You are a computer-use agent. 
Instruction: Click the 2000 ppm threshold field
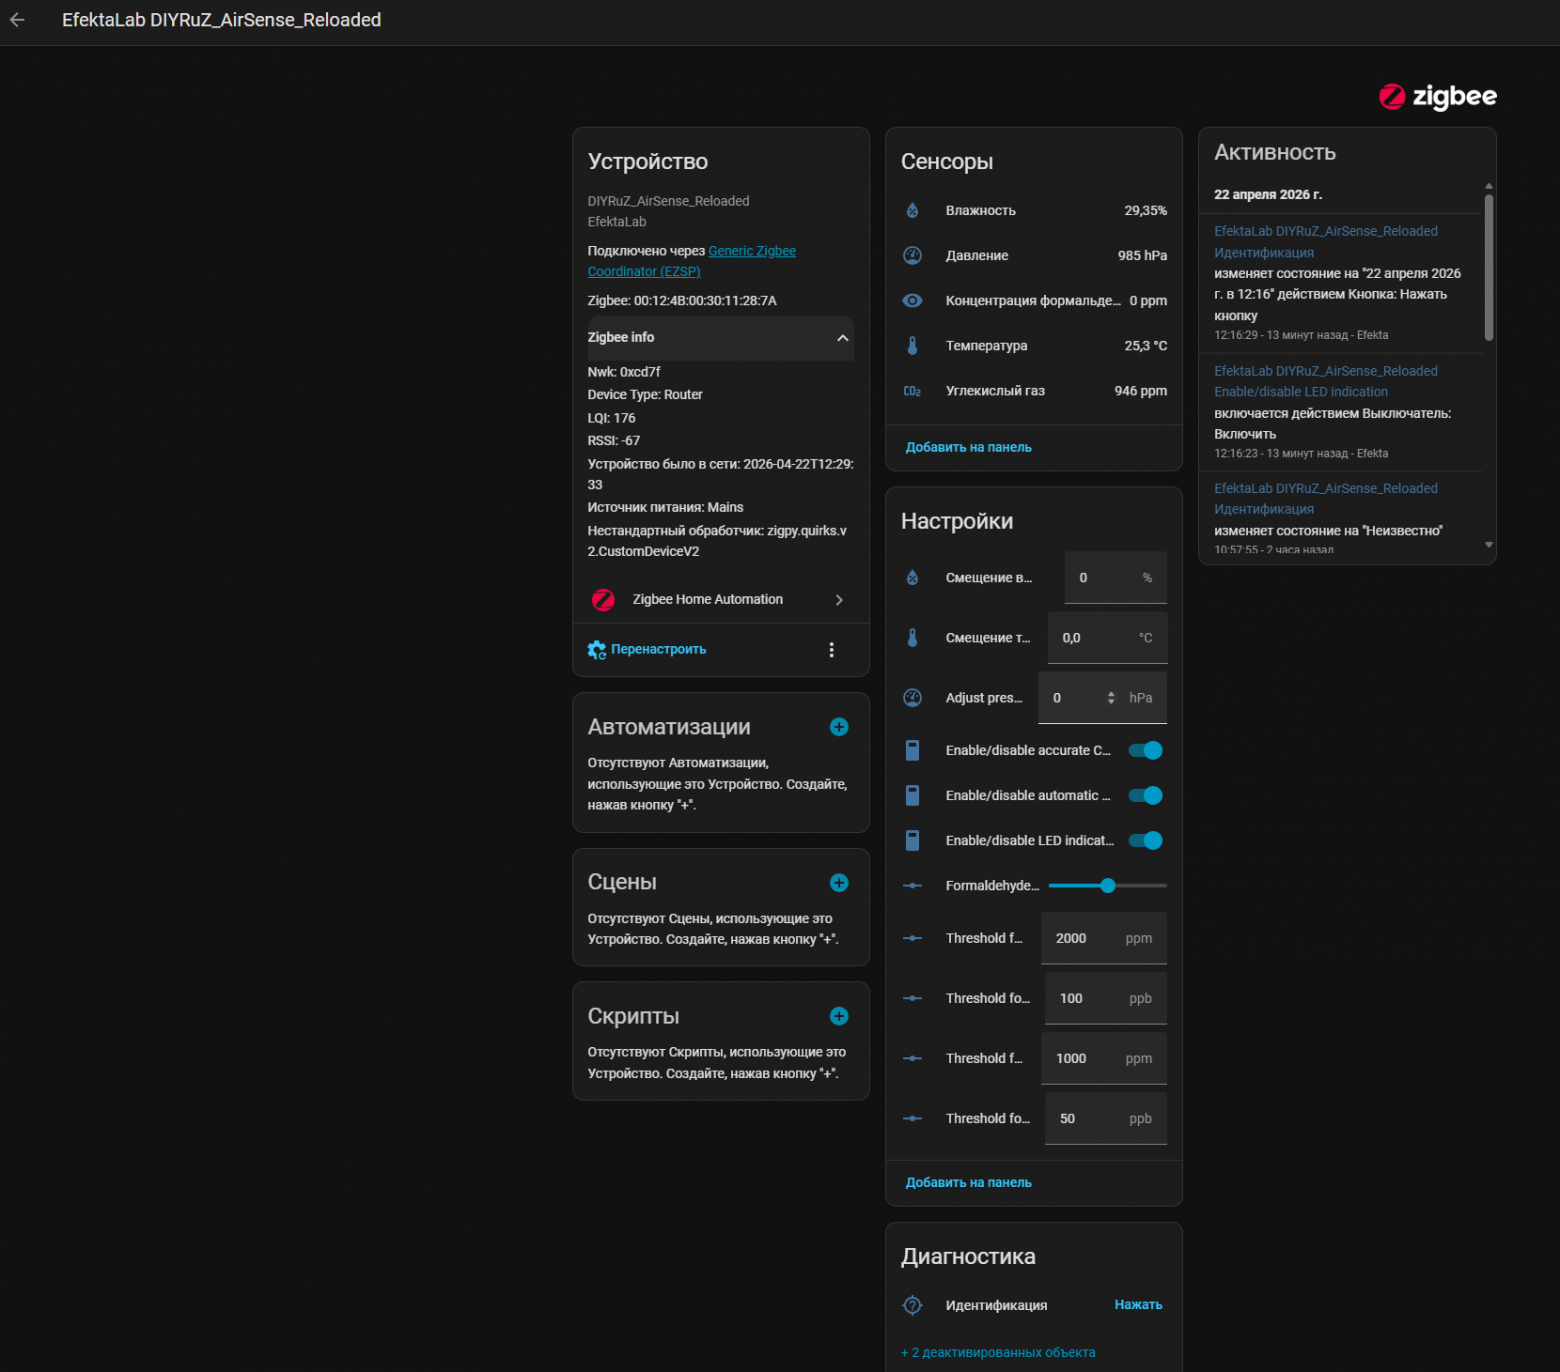tap(1104, 938)
